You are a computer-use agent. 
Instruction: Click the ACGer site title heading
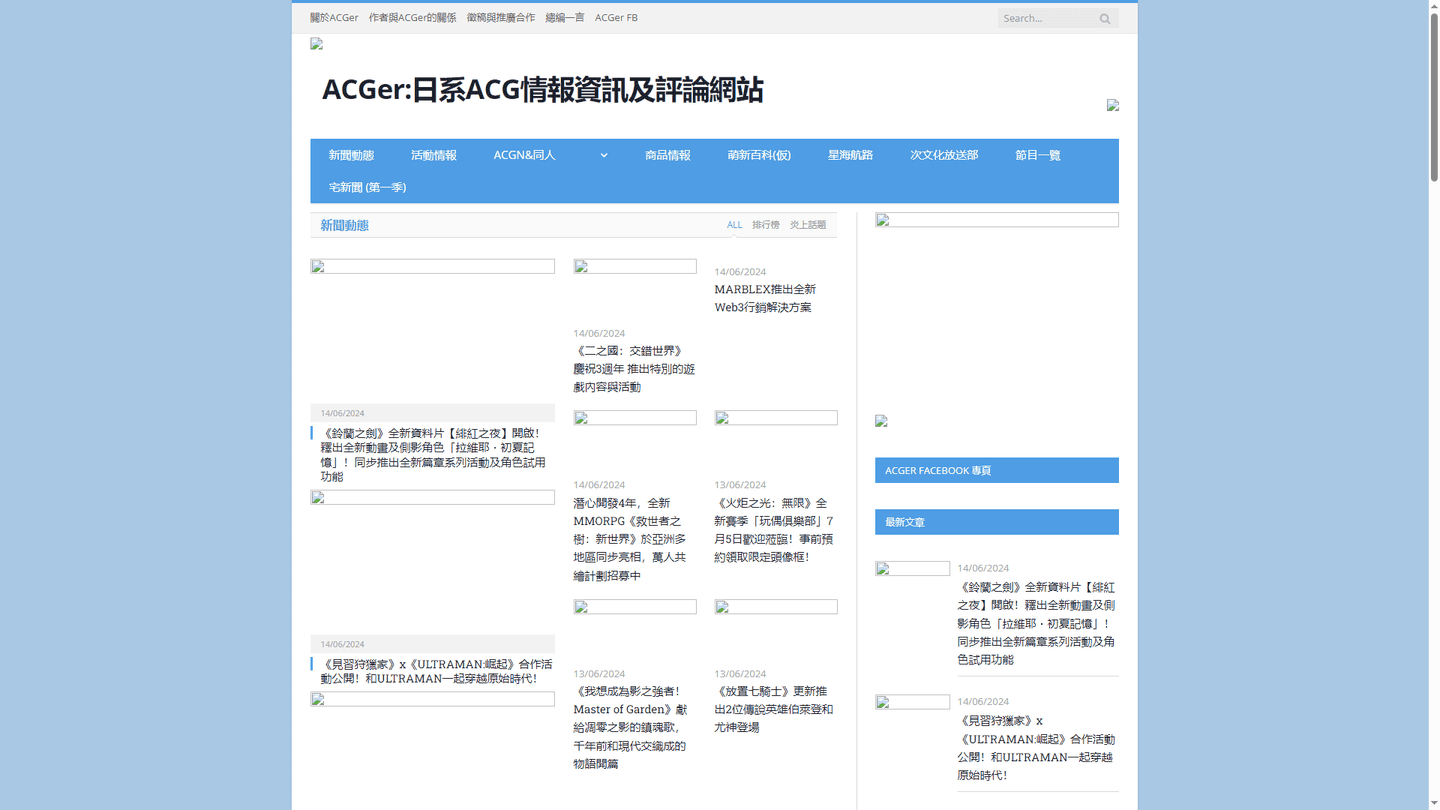pos(542,90)
